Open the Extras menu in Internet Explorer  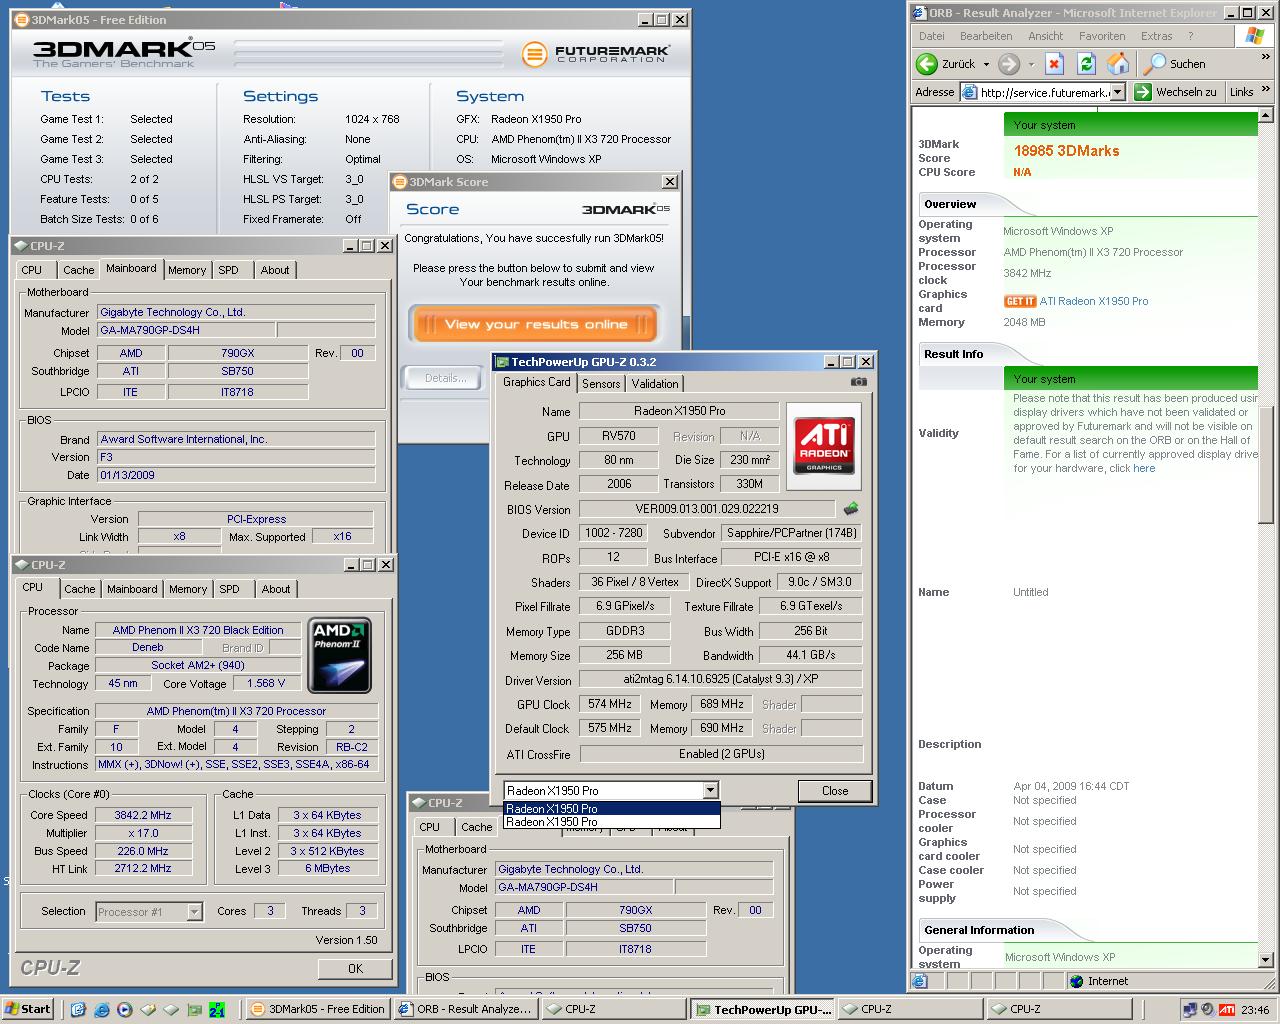pos(1156,36)
